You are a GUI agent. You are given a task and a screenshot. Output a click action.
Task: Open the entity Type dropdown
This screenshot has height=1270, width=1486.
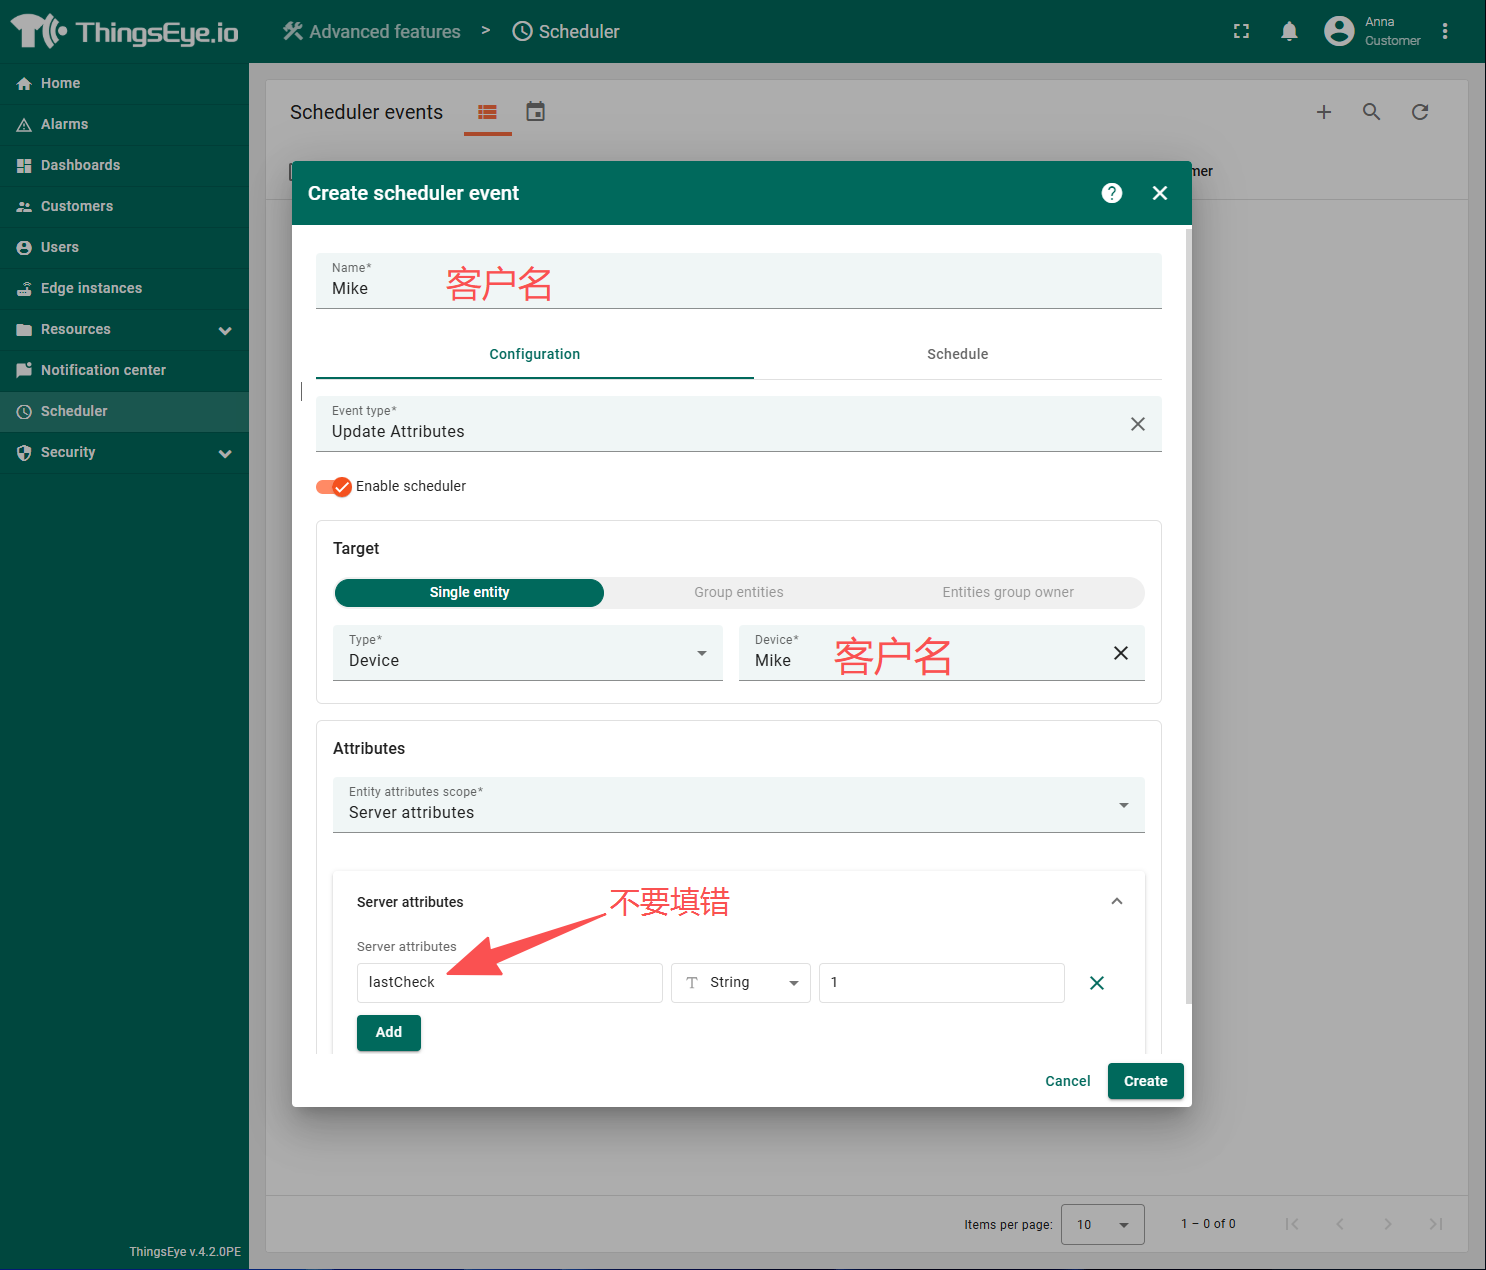[527, 653]
